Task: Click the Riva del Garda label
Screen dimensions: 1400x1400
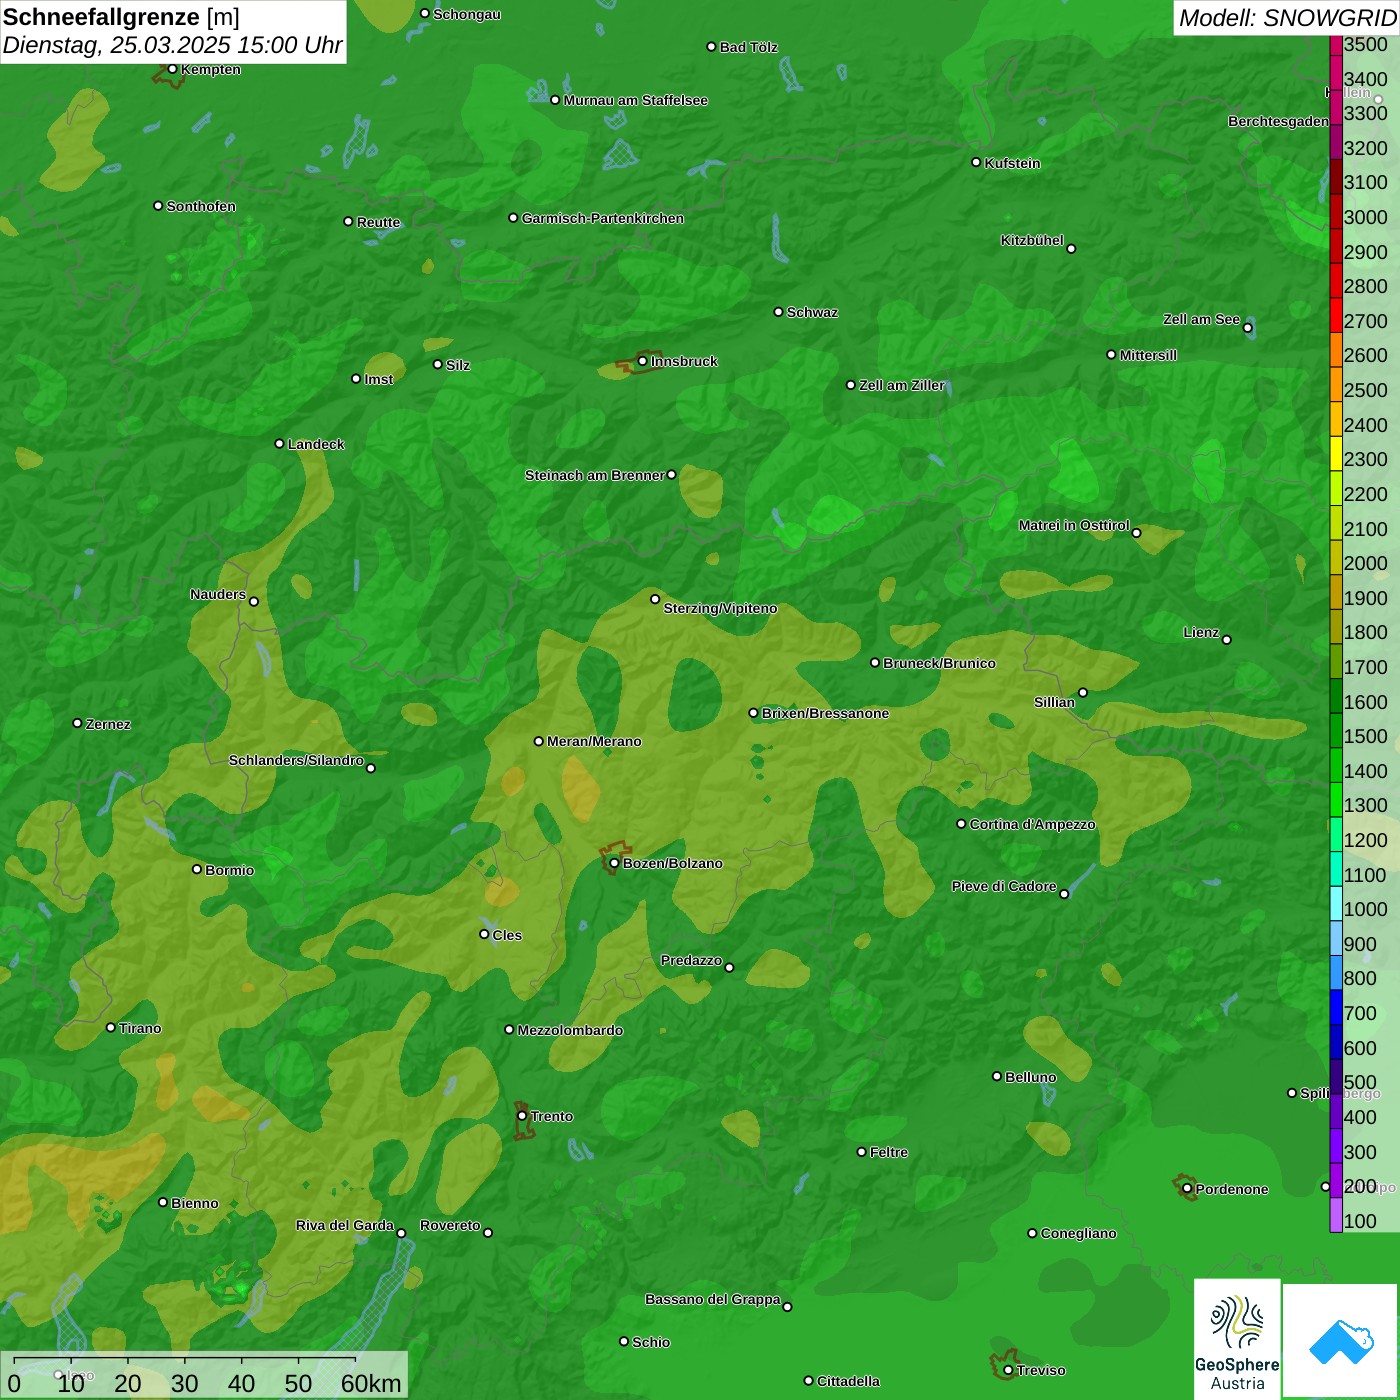Action: [345, 1225]
